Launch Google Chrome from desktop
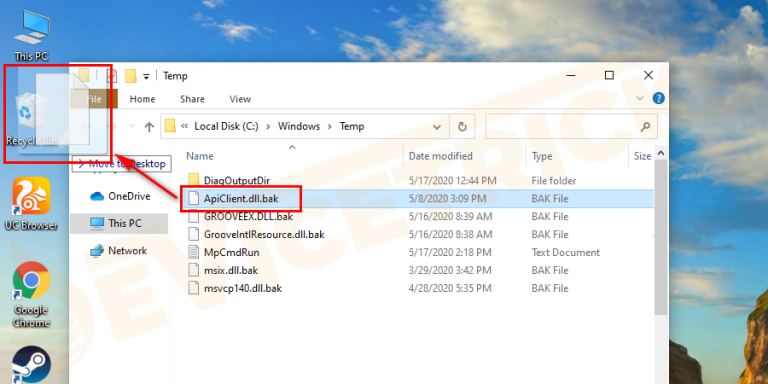Image resolution: width=768 pixels, height=384 pixels. (31, 295)
